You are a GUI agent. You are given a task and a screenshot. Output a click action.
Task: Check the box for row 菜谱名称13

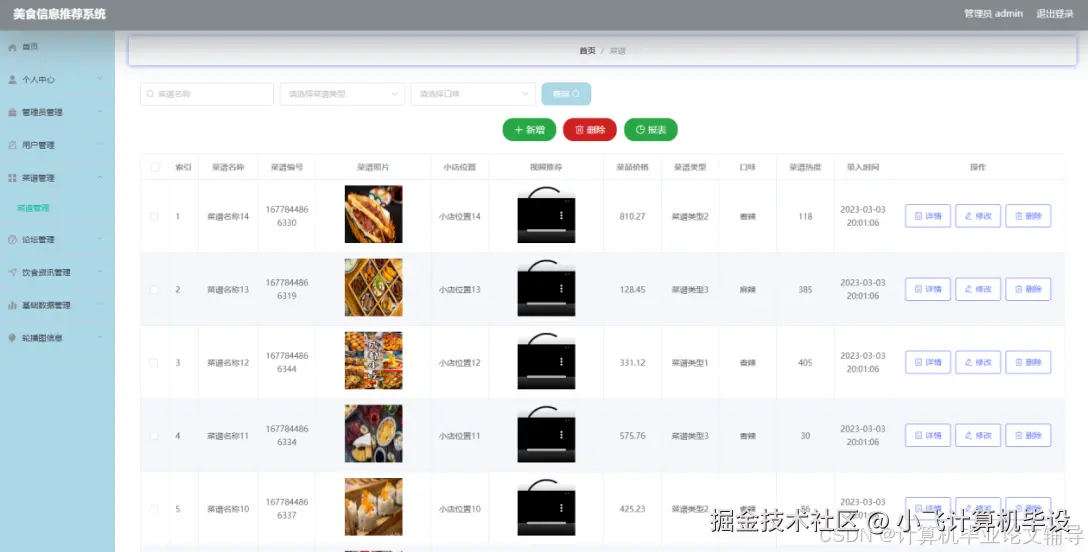[x=154, y=290]
